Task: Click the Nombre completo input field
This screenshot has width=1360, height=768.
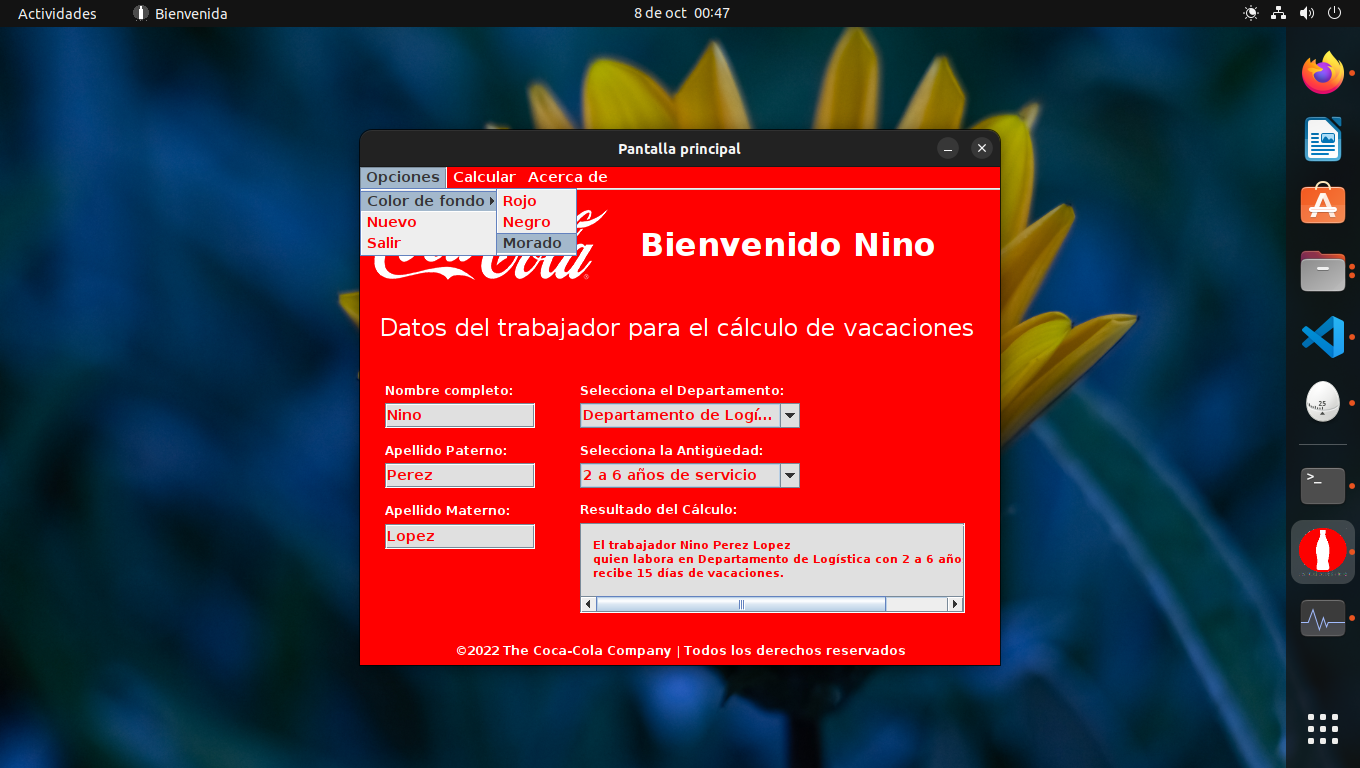Action: 460,415
